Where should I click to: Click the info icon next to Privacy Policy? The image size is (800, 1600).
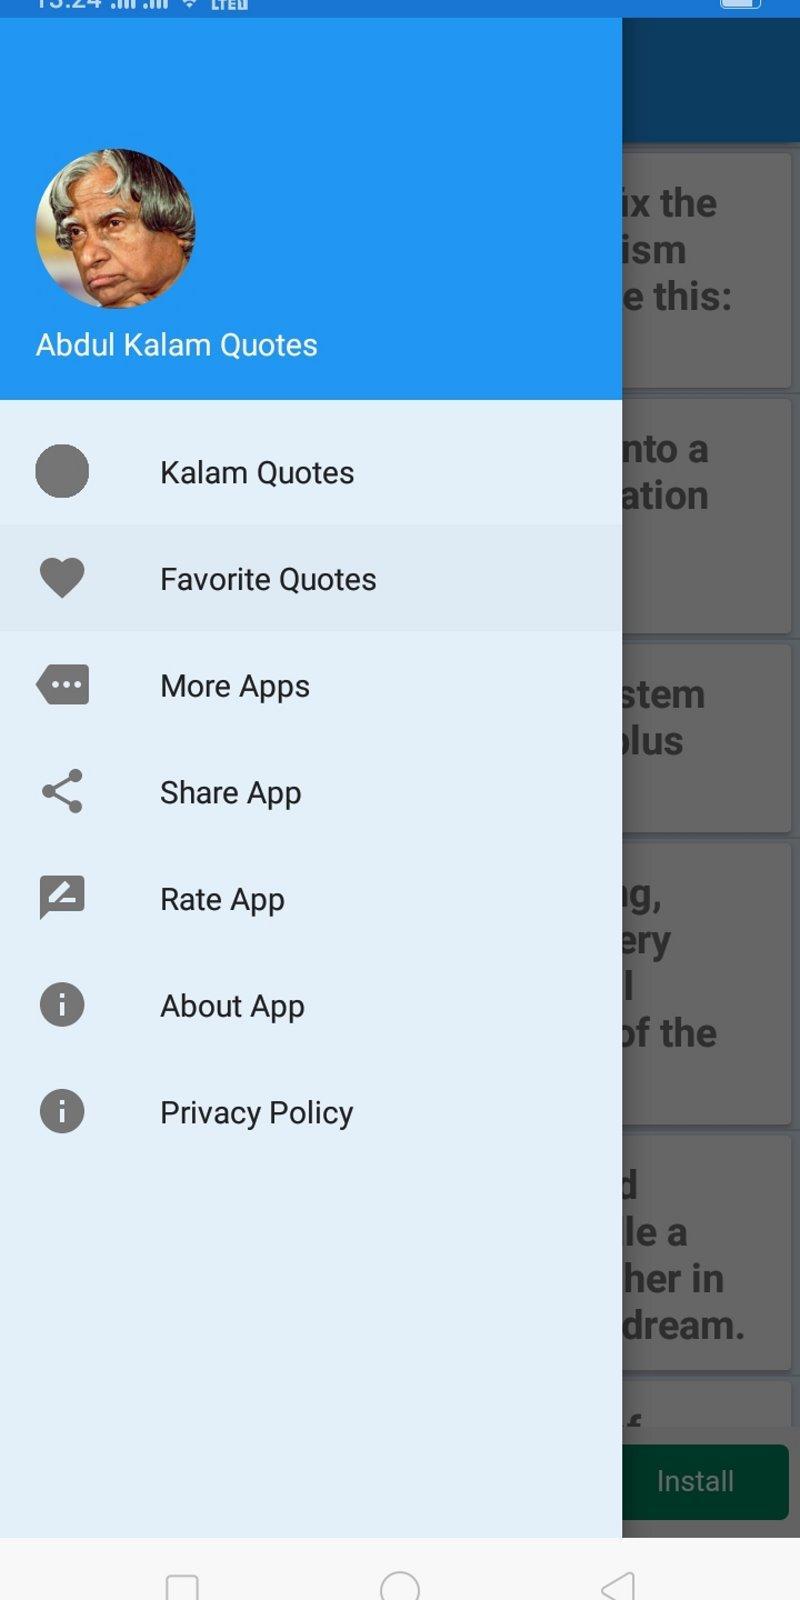click(62, 1111)
